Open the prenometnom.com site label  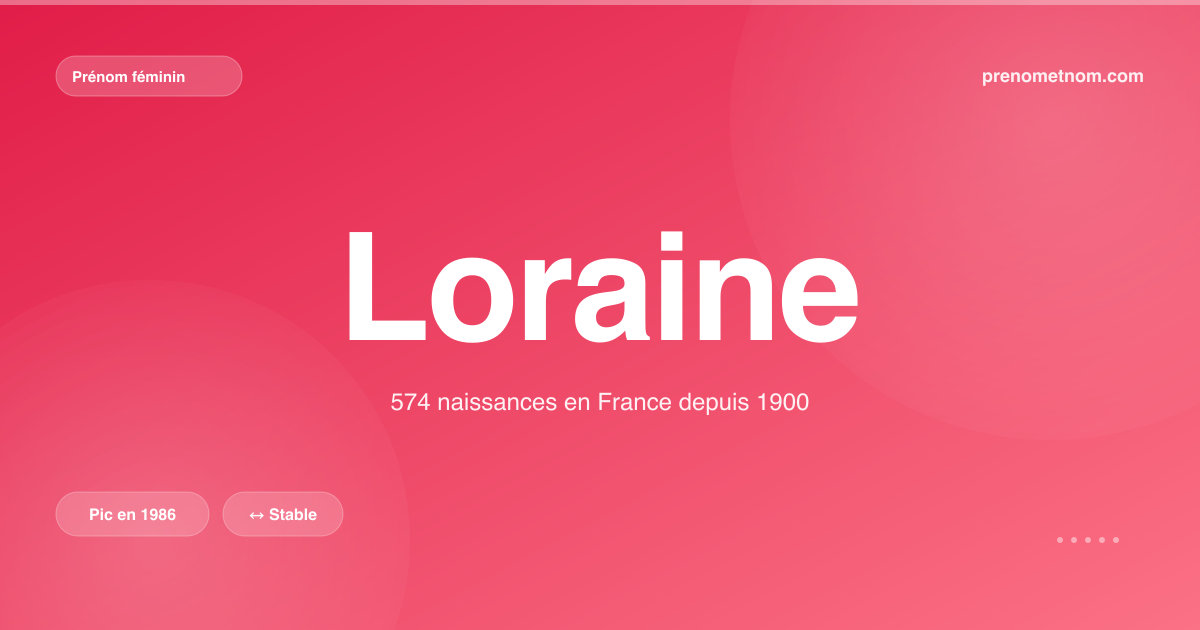[1063, 76]
